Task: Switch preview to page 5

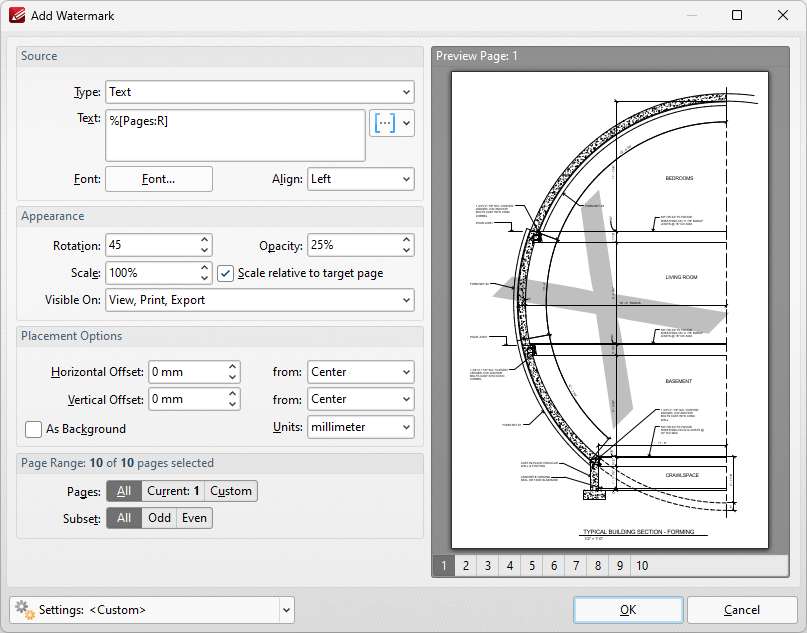Action: 532,566
